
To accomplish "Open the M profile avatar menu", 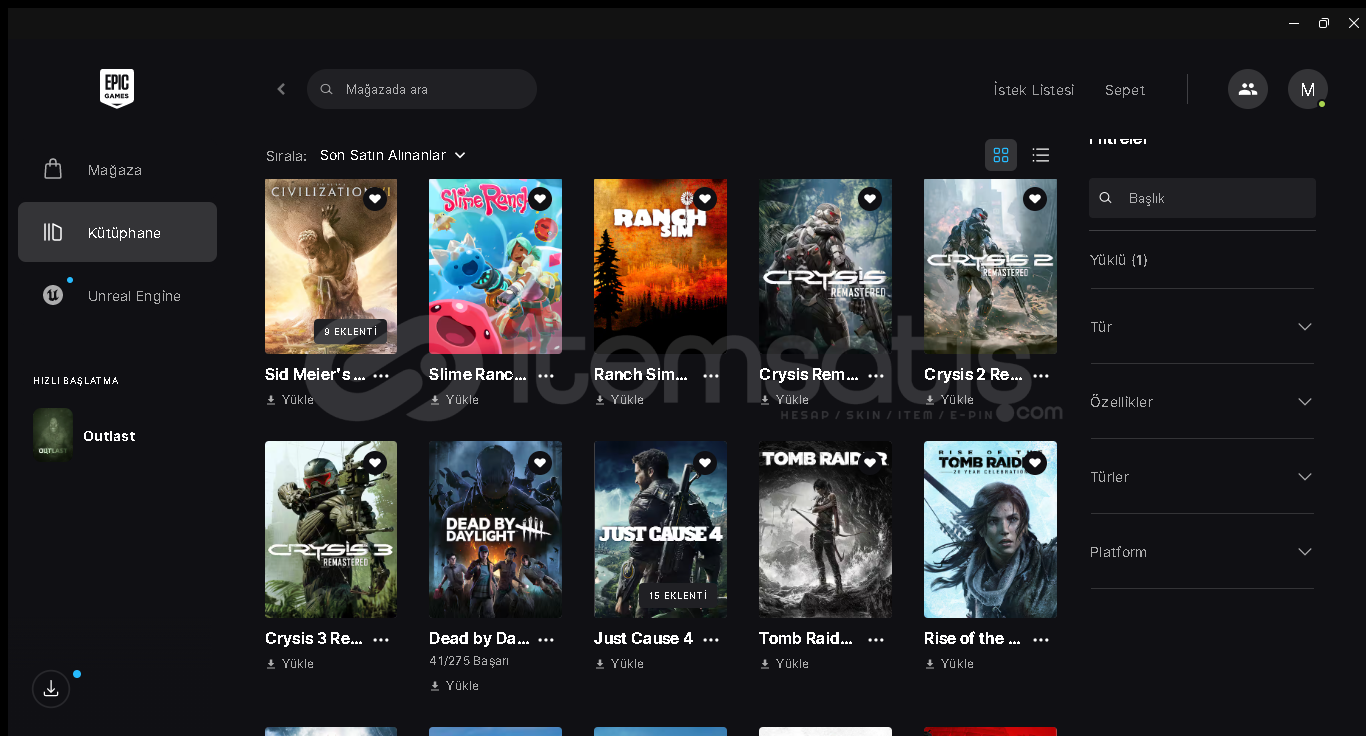I will click(x=1308, y=89).
